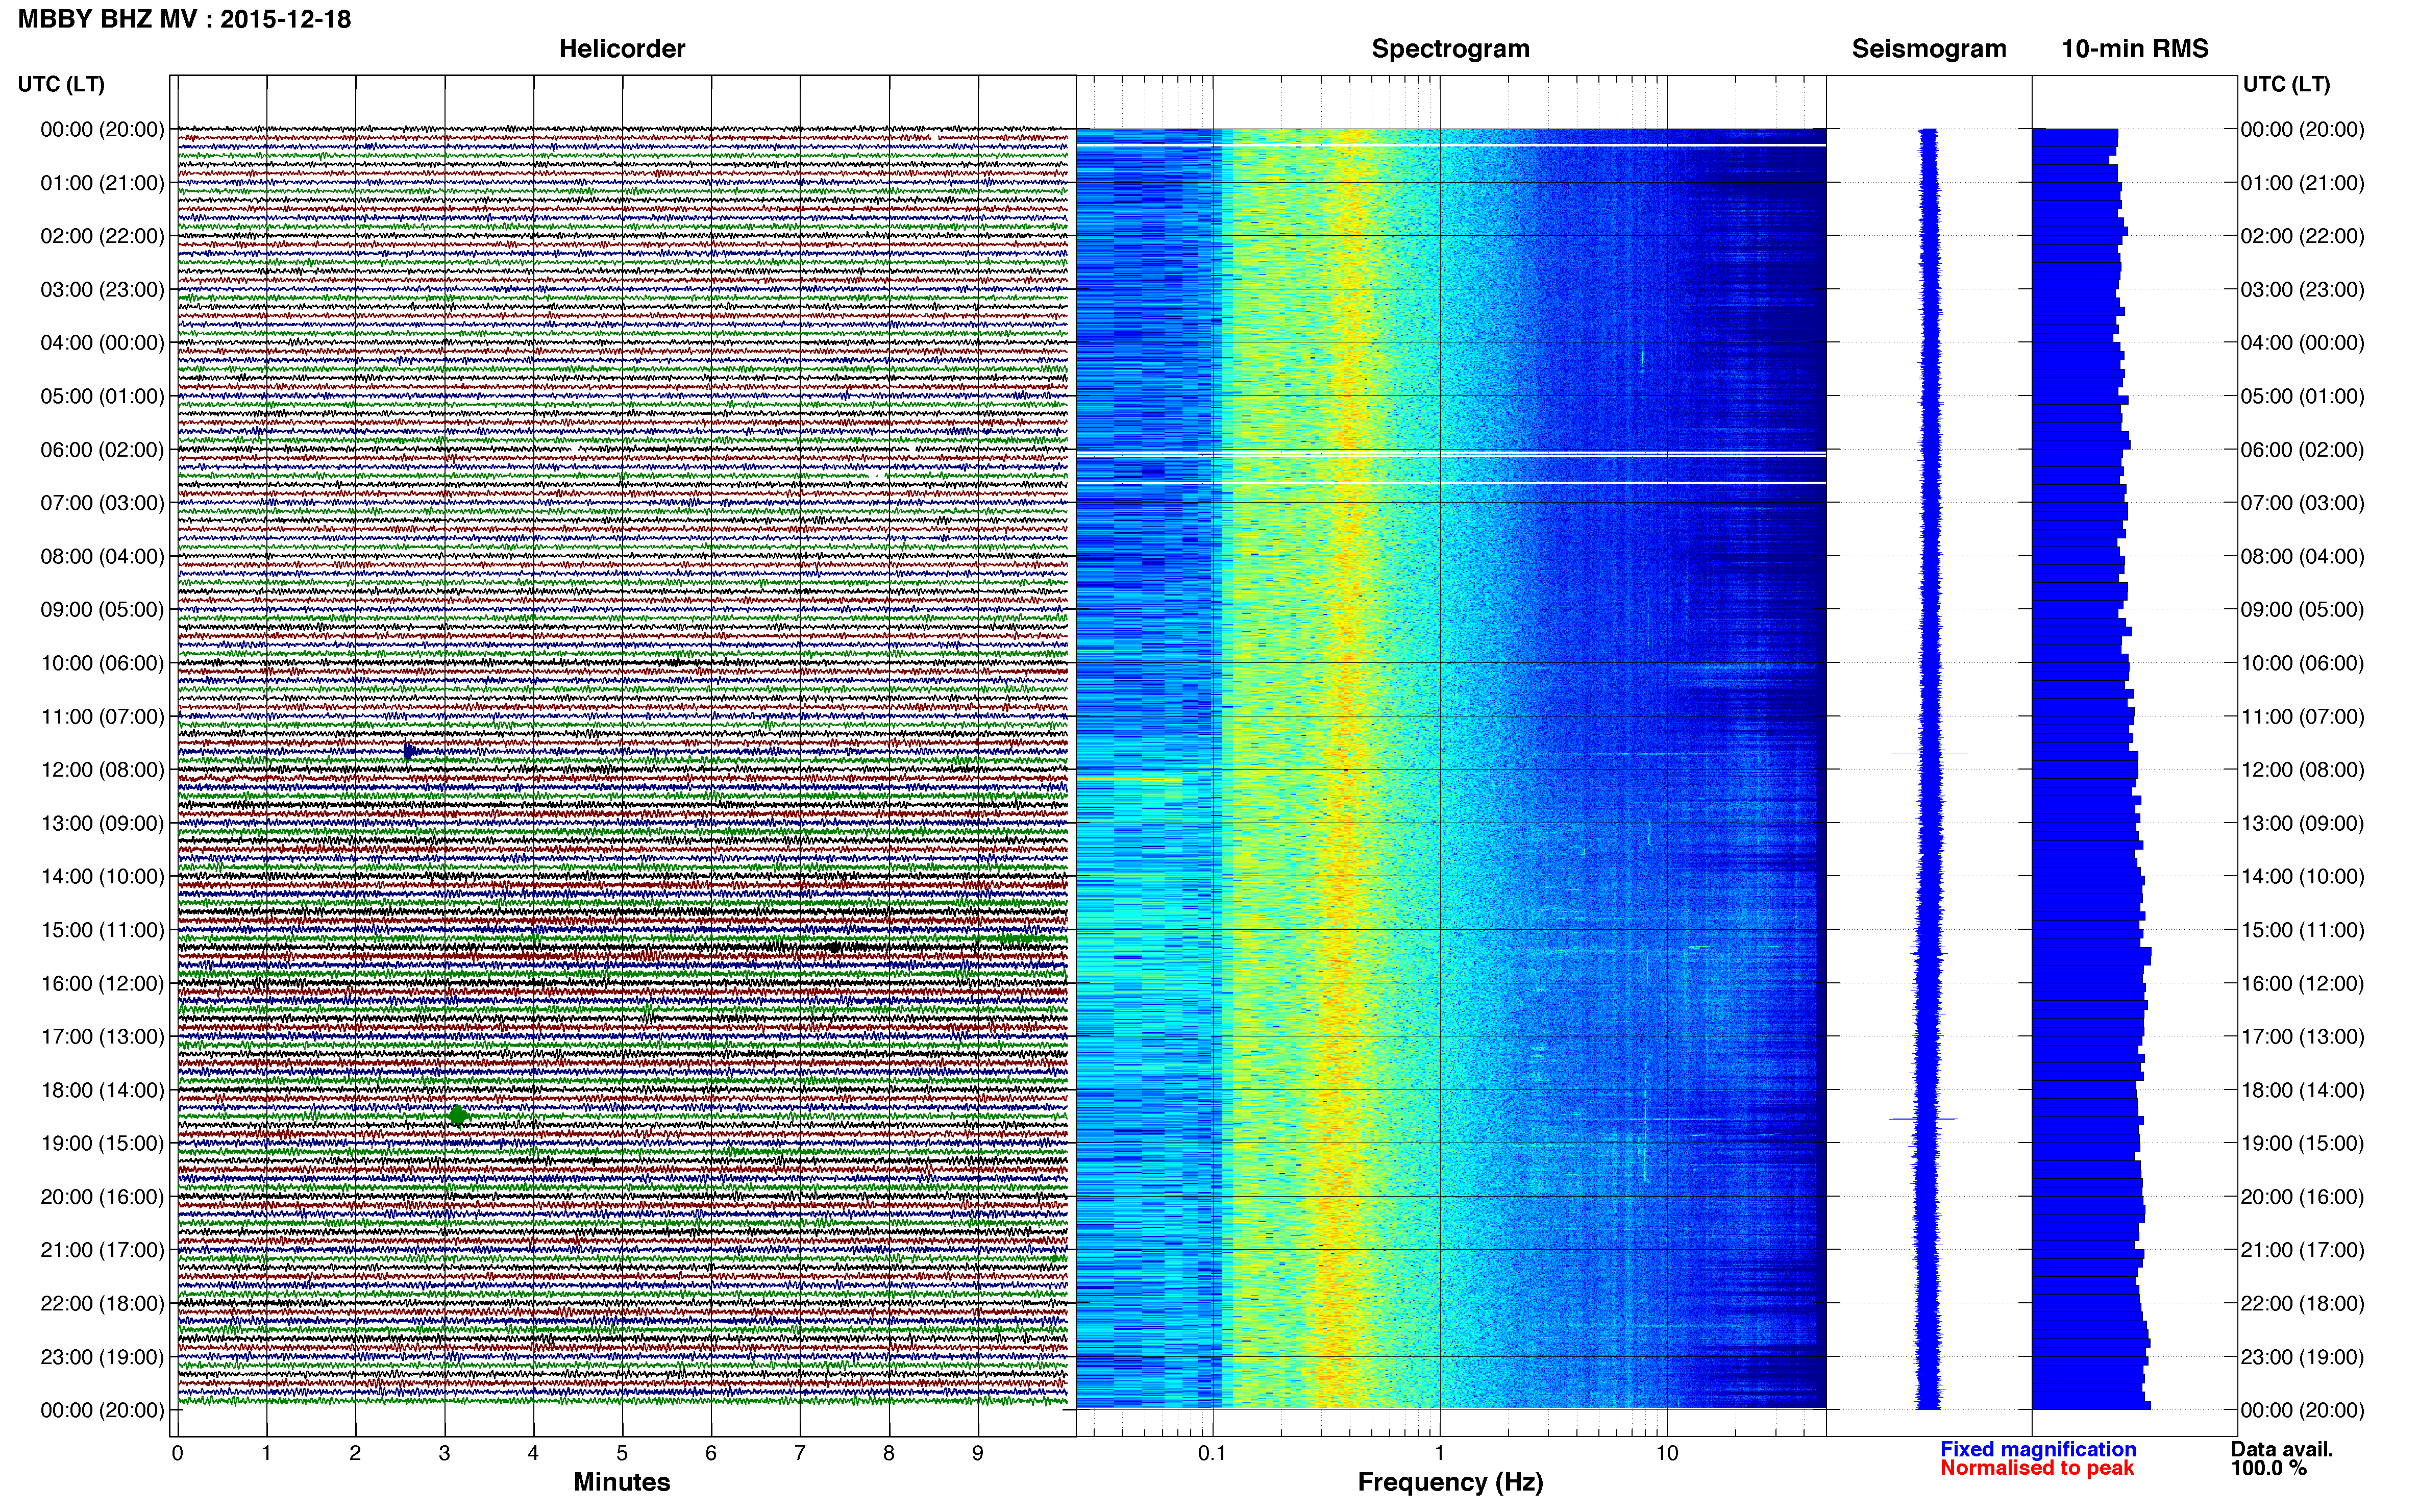Click the 'Data avail.' label
This screenshot has height=1512, width=2419.
pos(2281,1449)
